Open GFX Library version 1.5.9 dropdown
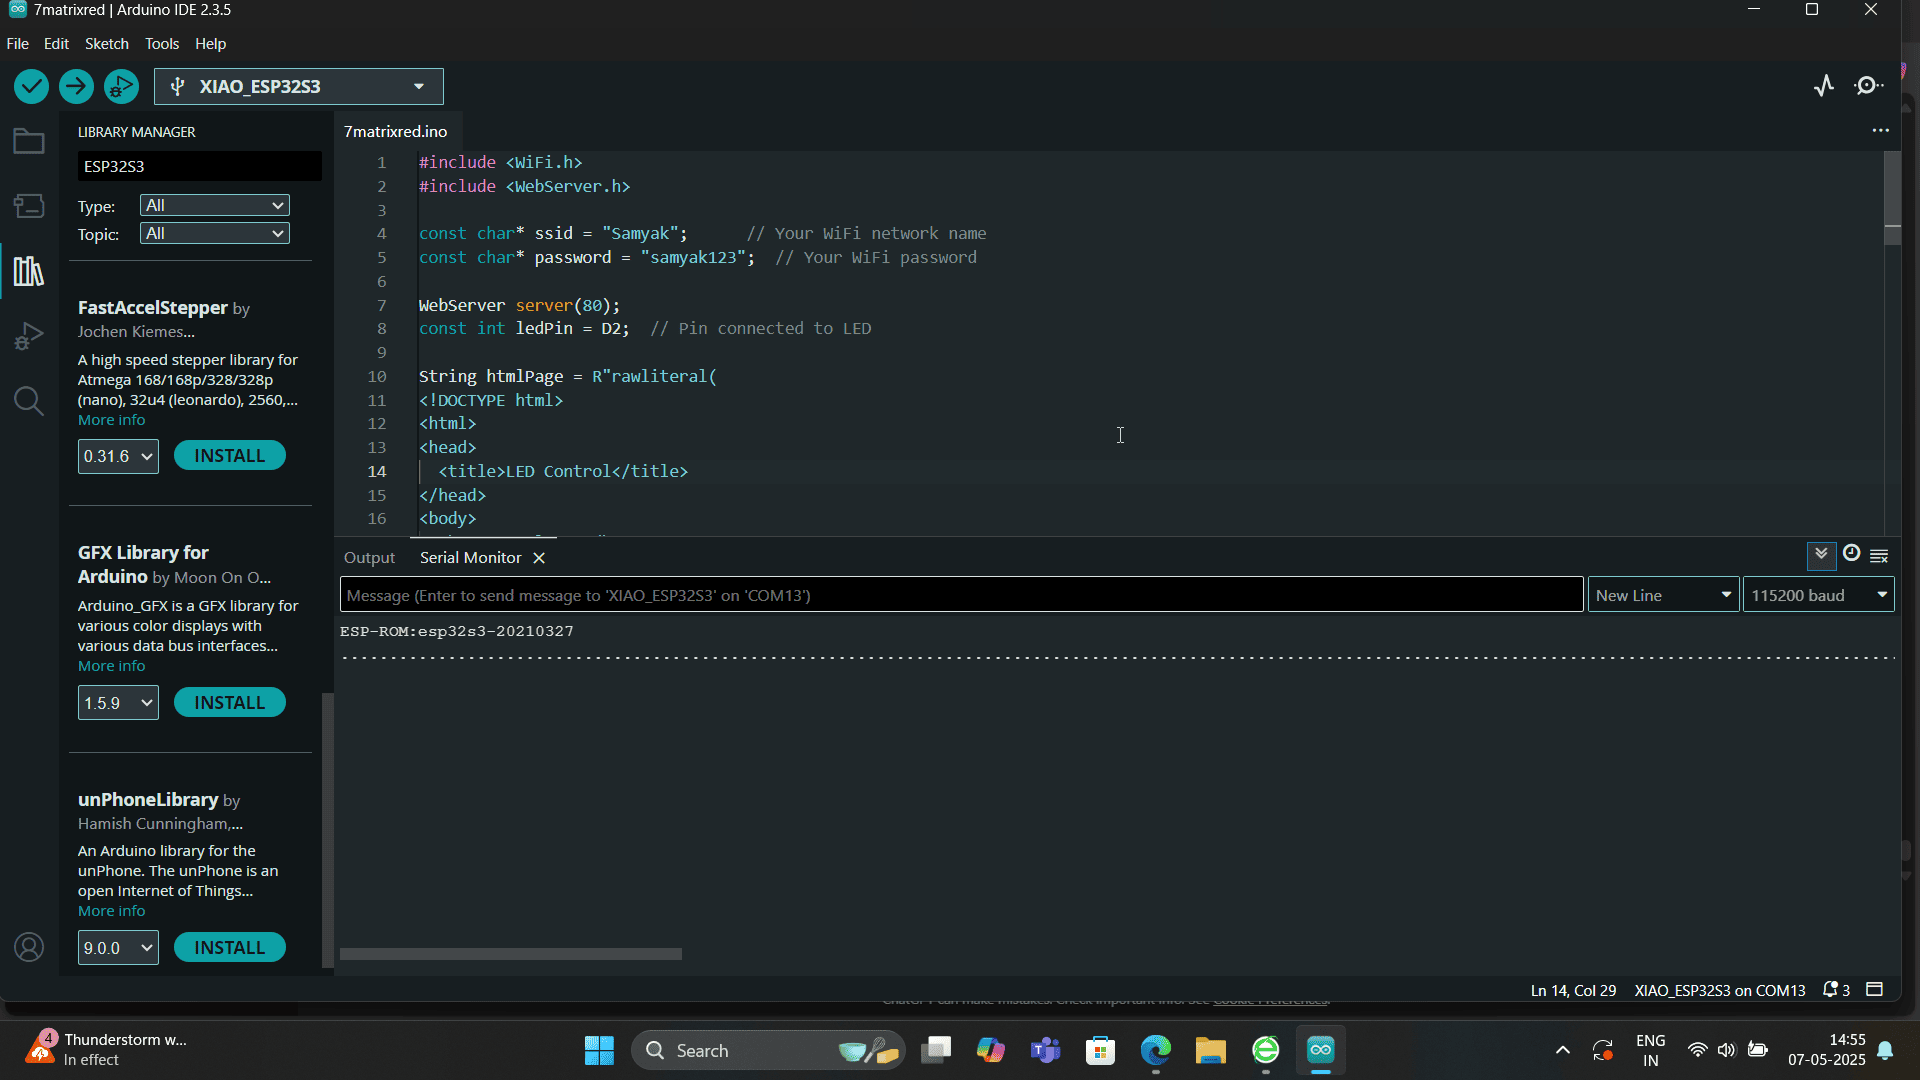Image resolution: width=1920 pixels, height=1080 pixels. pos(118,703)
